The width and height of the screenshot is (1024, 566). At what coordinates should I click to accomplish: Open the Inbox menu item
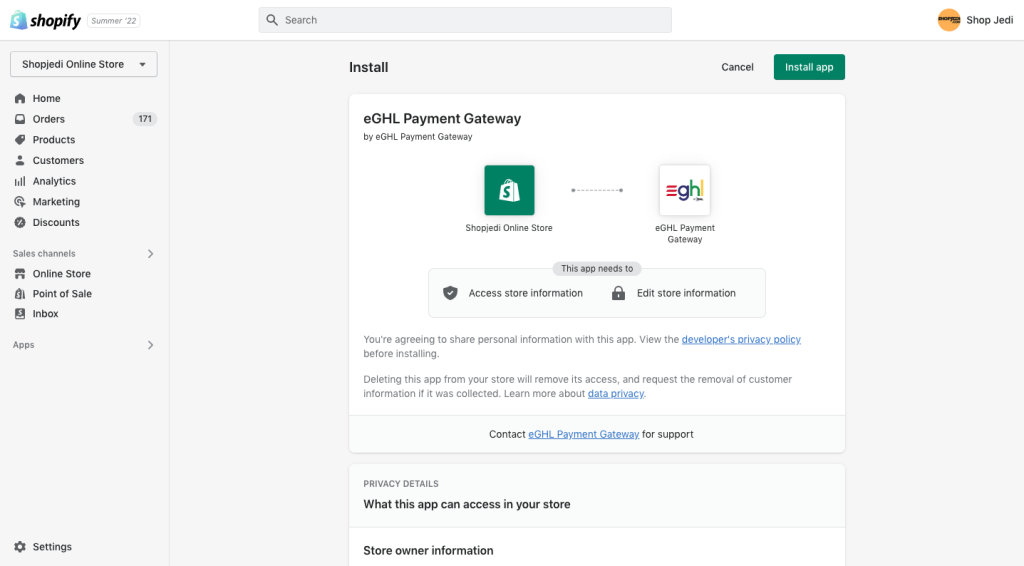coord(46,314)
